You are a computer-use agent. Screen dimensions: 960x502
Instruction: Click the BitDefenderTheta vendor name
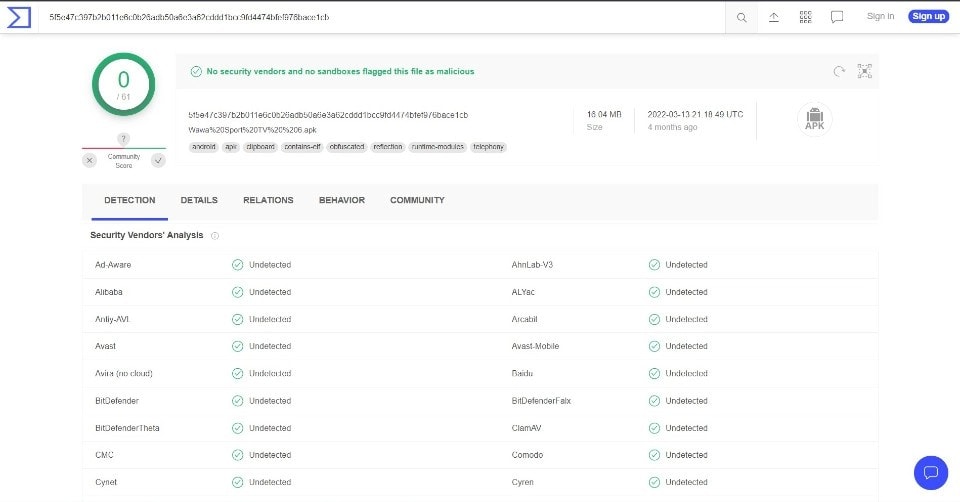127,428
